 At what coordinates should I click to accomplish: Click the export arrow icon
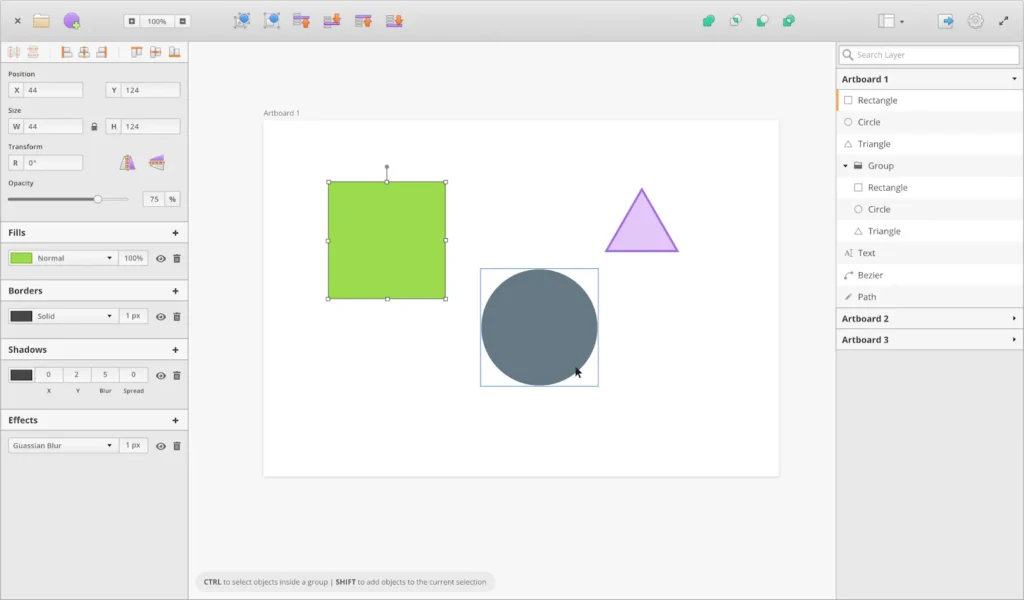tap(945, 20)
